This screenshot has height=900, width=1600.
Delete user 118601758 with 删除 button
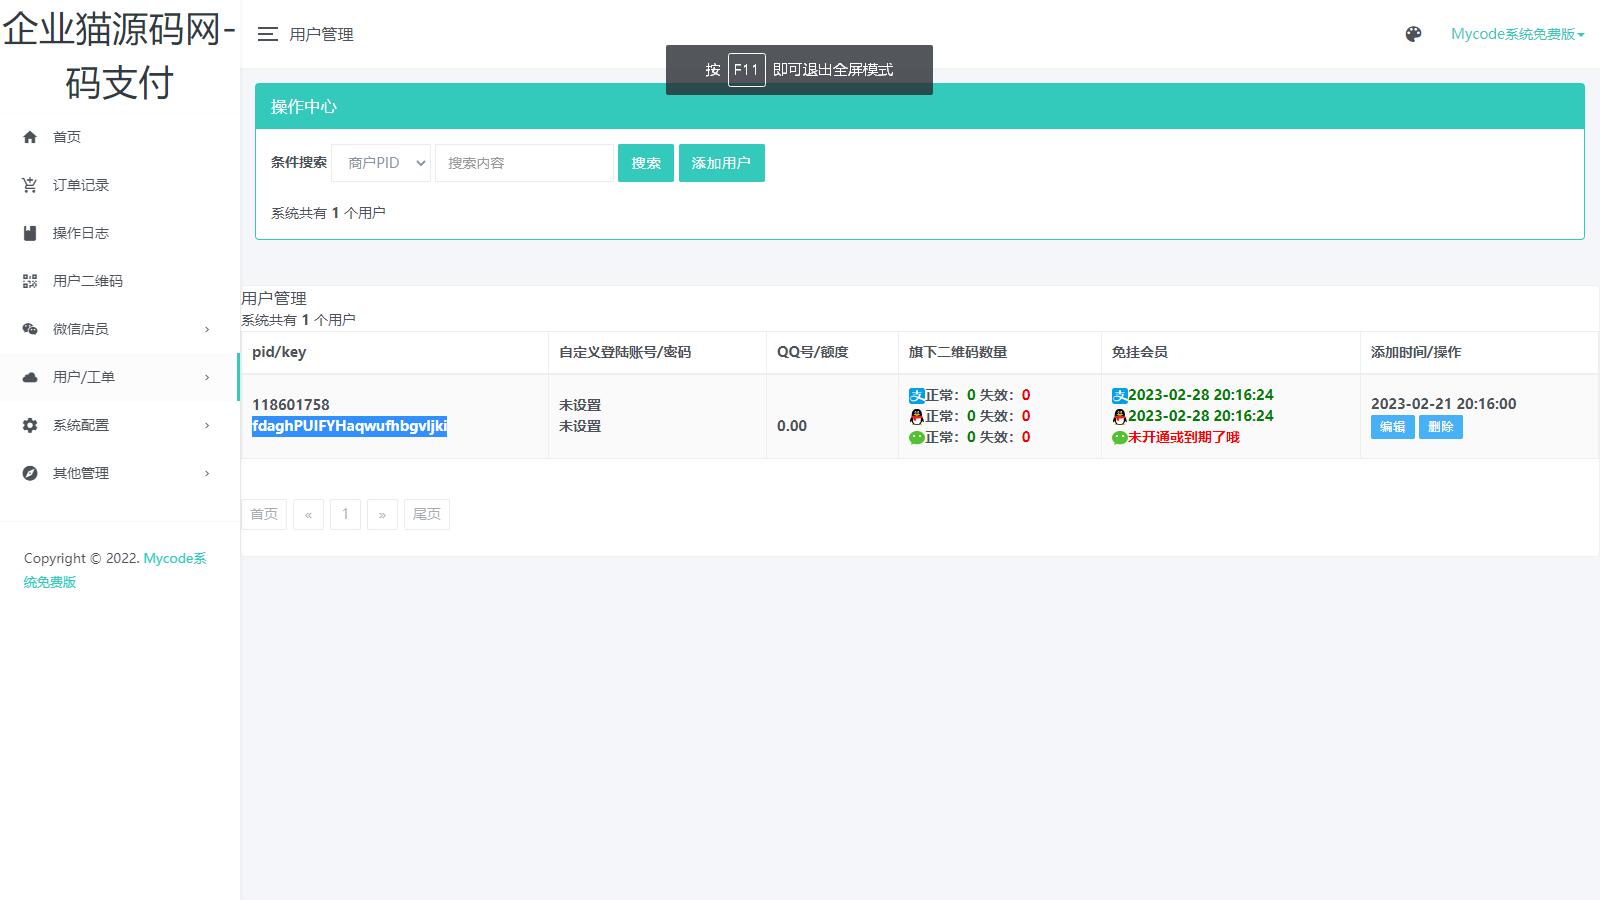coord(1440,427)
